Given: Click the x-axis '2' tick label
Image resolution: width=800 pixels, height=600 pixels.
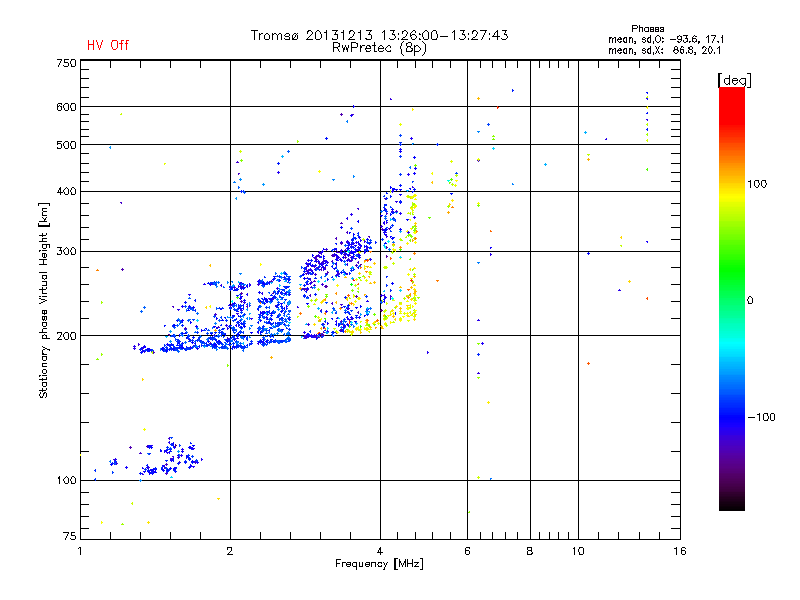Looking at the screenshot, I should (230, 551).
